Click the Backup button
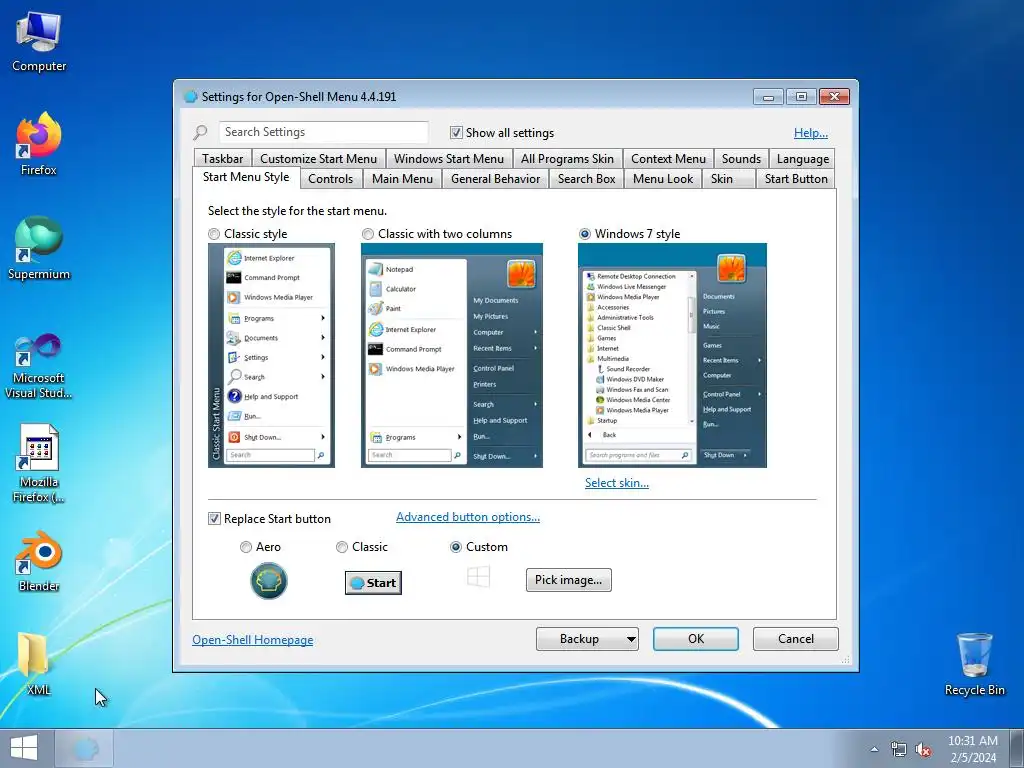1024x768 pixels. click(x=579, y=639)
